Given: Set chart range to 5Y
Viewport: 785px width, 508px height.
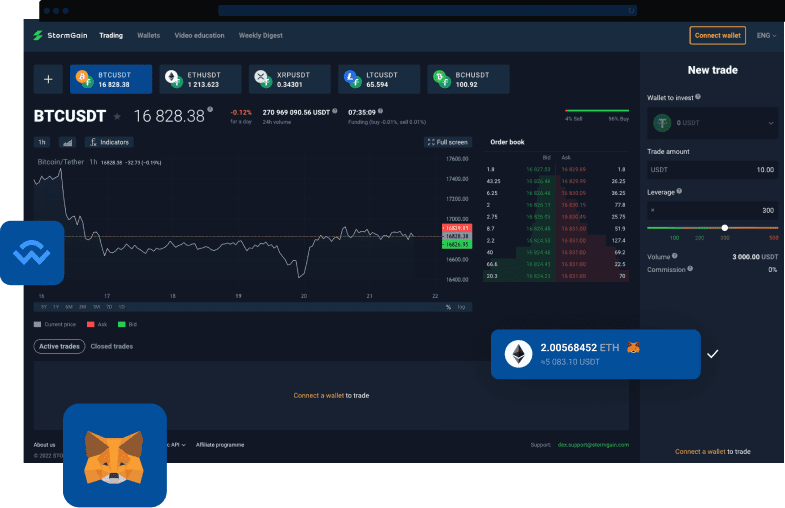Looking at the screenshot, I should (44, 307).
